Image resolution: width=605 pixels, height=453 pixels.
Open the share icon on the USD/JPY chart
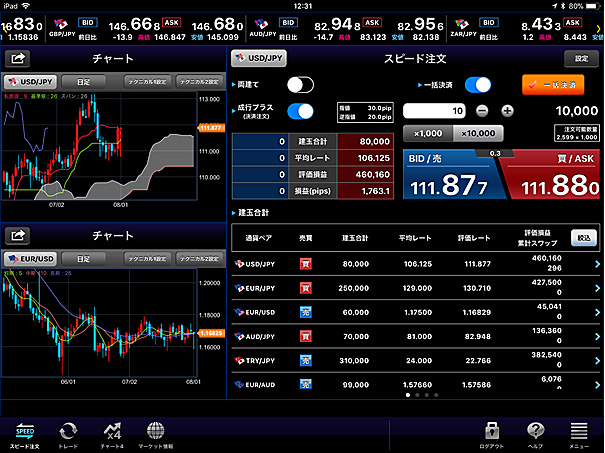point(19,58)
